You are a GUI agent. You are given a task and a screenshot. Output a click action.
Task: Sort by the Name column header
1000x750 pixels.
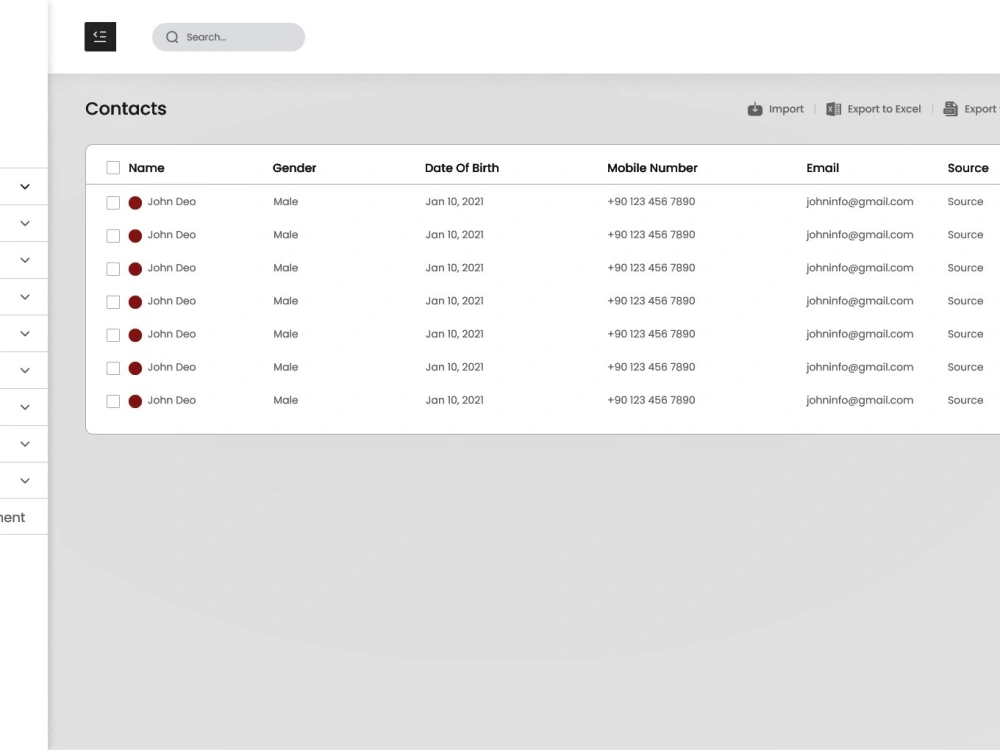(146, 168)
